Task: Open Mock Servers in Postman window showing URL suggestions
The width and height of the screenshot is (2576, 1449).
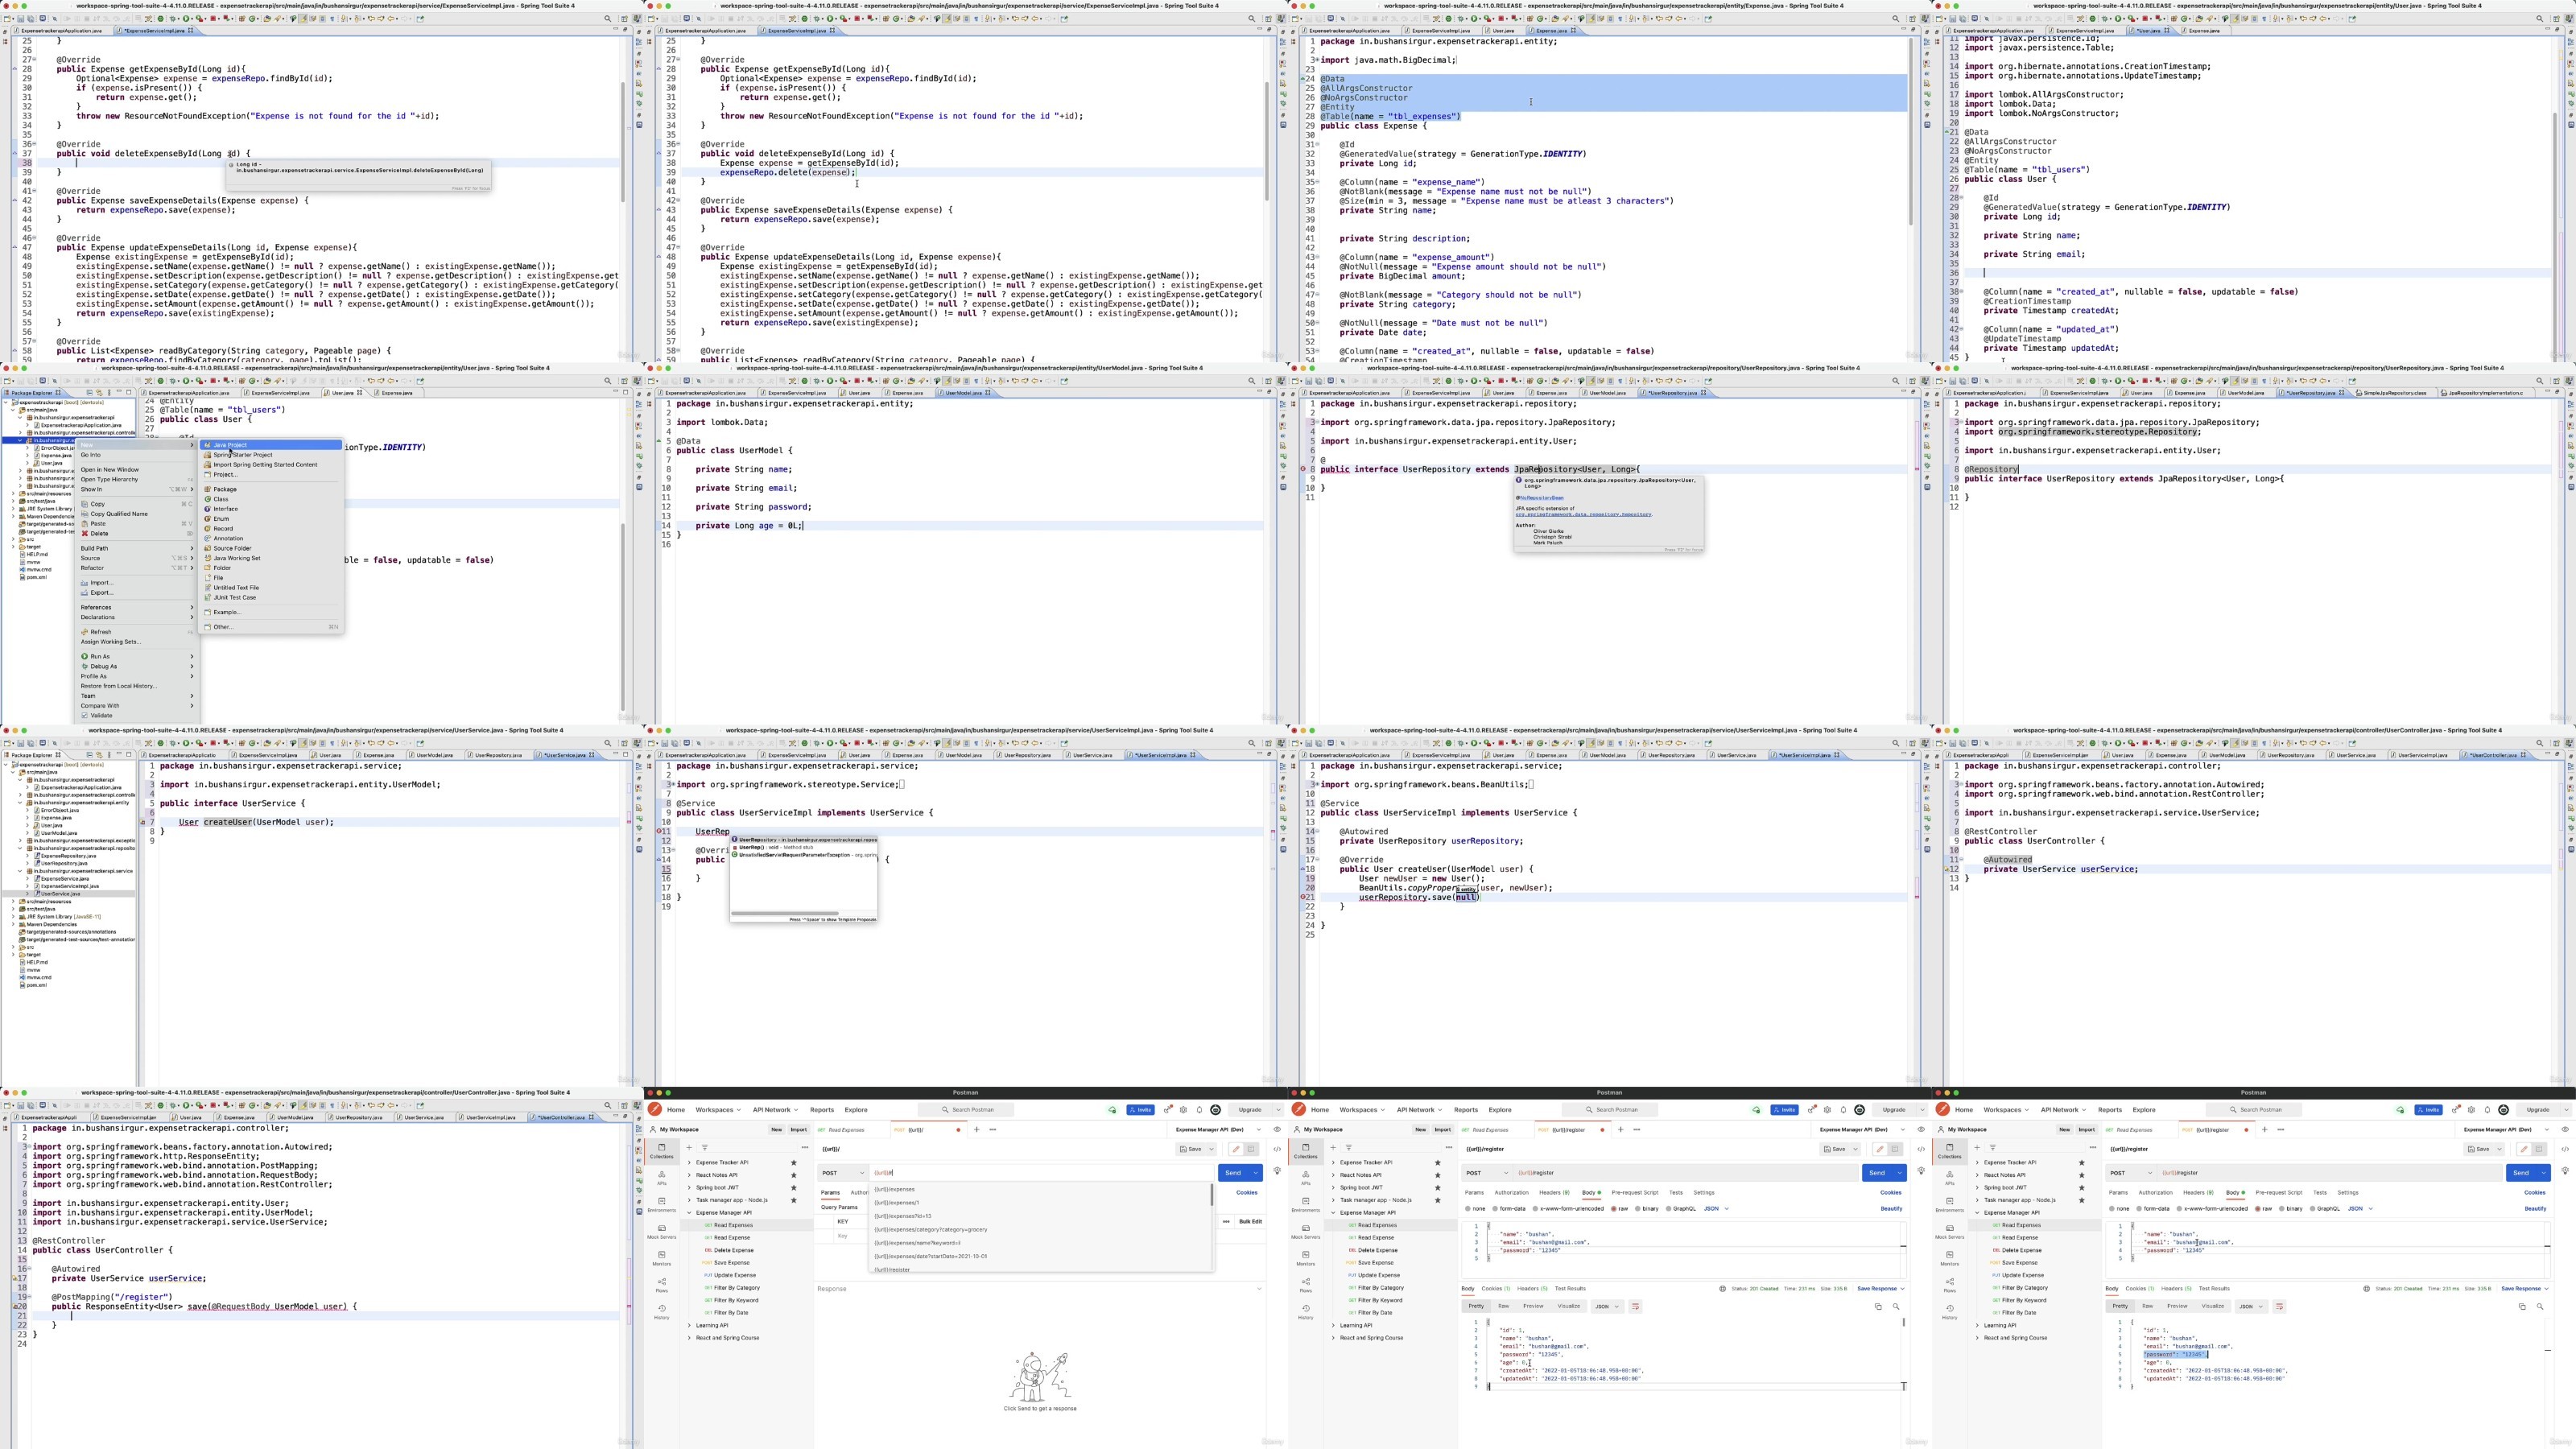Action: point(661,1232)
